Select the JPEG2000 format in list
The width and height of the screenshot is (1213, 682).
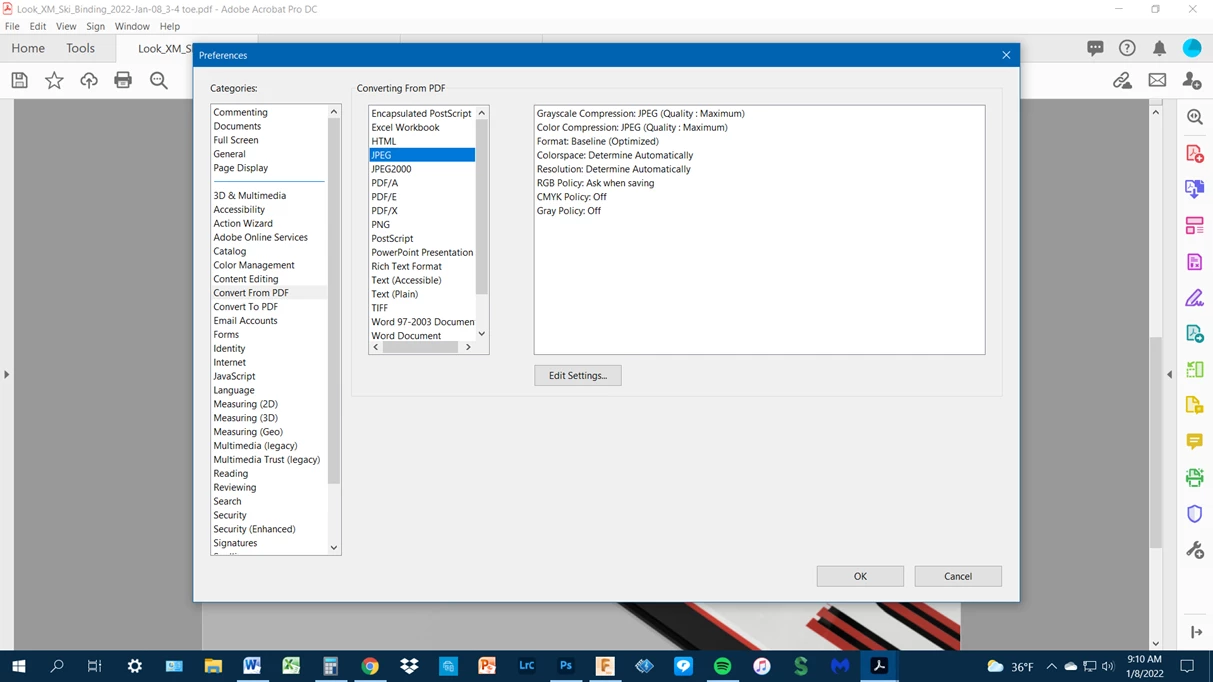click(x=391, y=169)
